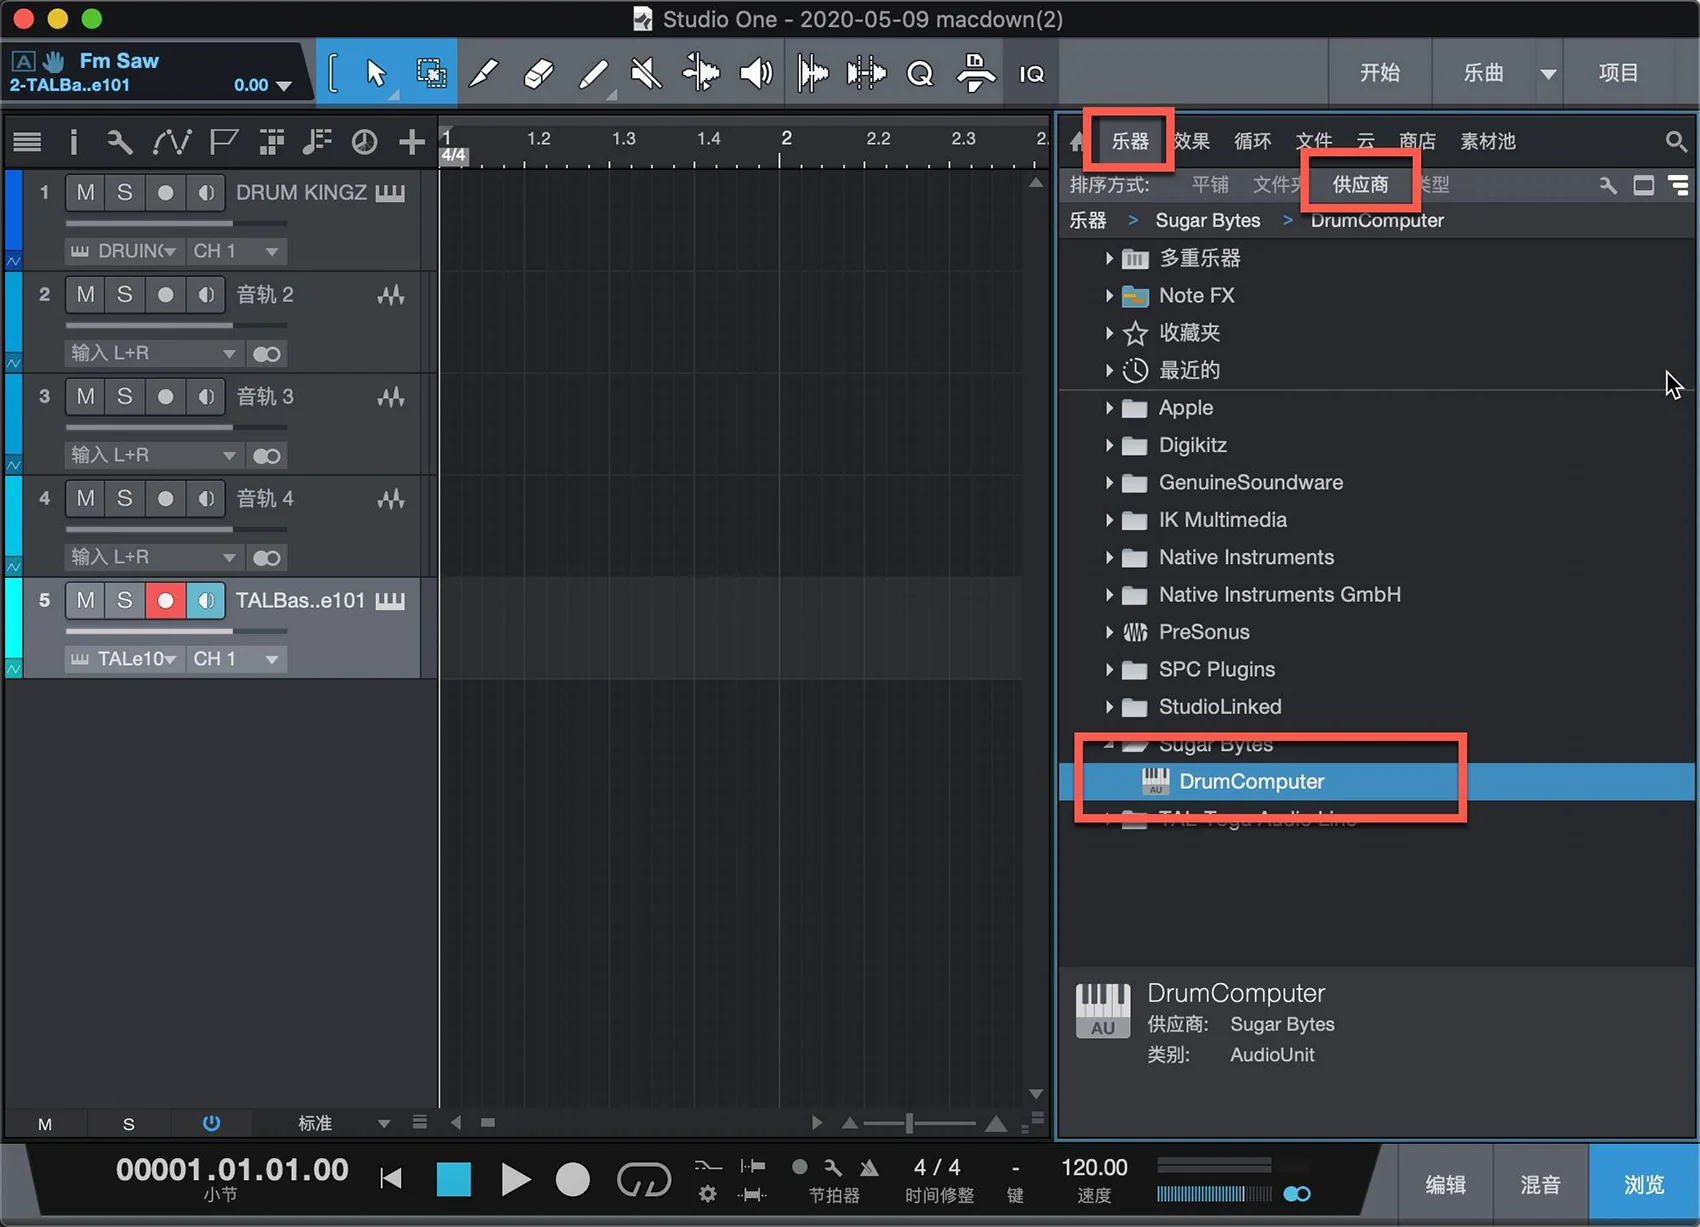This screenshot has height=1227, width=1700.
Task: Click the browser search magnifier icon
Action: [x=1676, y=142]
